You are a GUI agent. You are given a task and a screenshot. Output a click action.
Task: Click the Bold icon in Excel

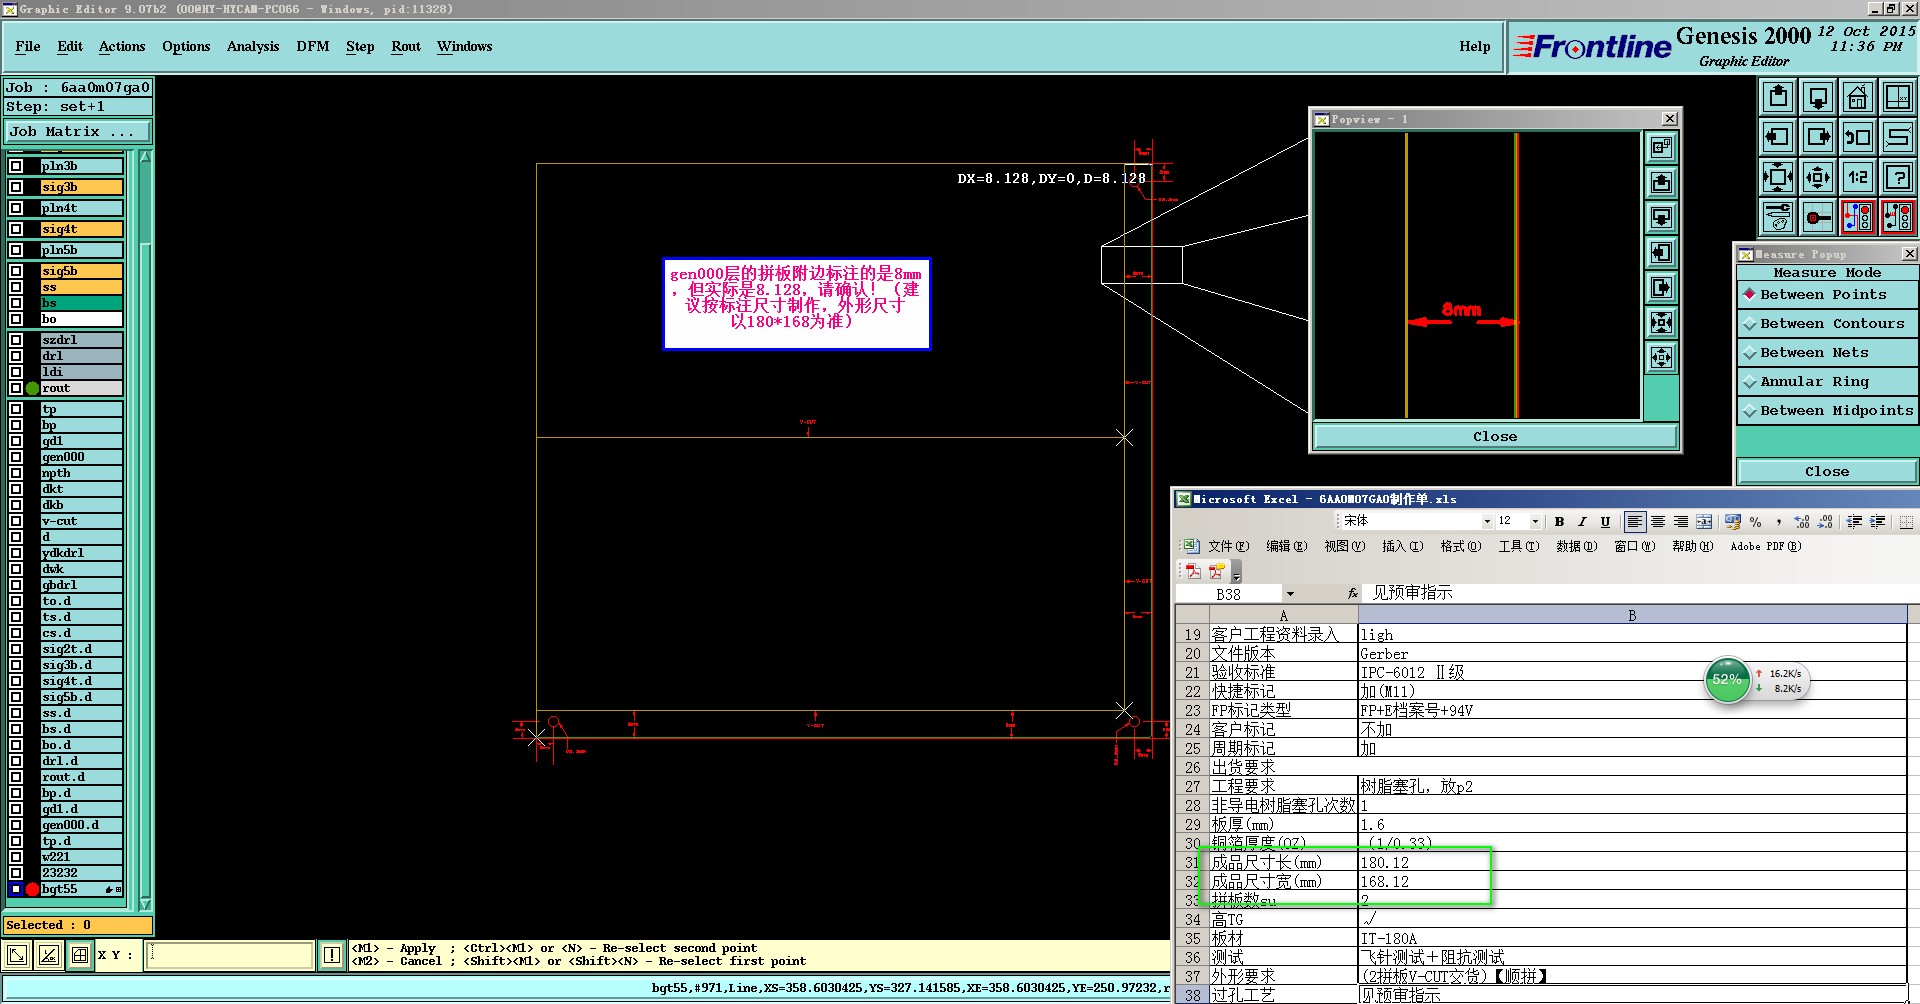[1559, 522]
